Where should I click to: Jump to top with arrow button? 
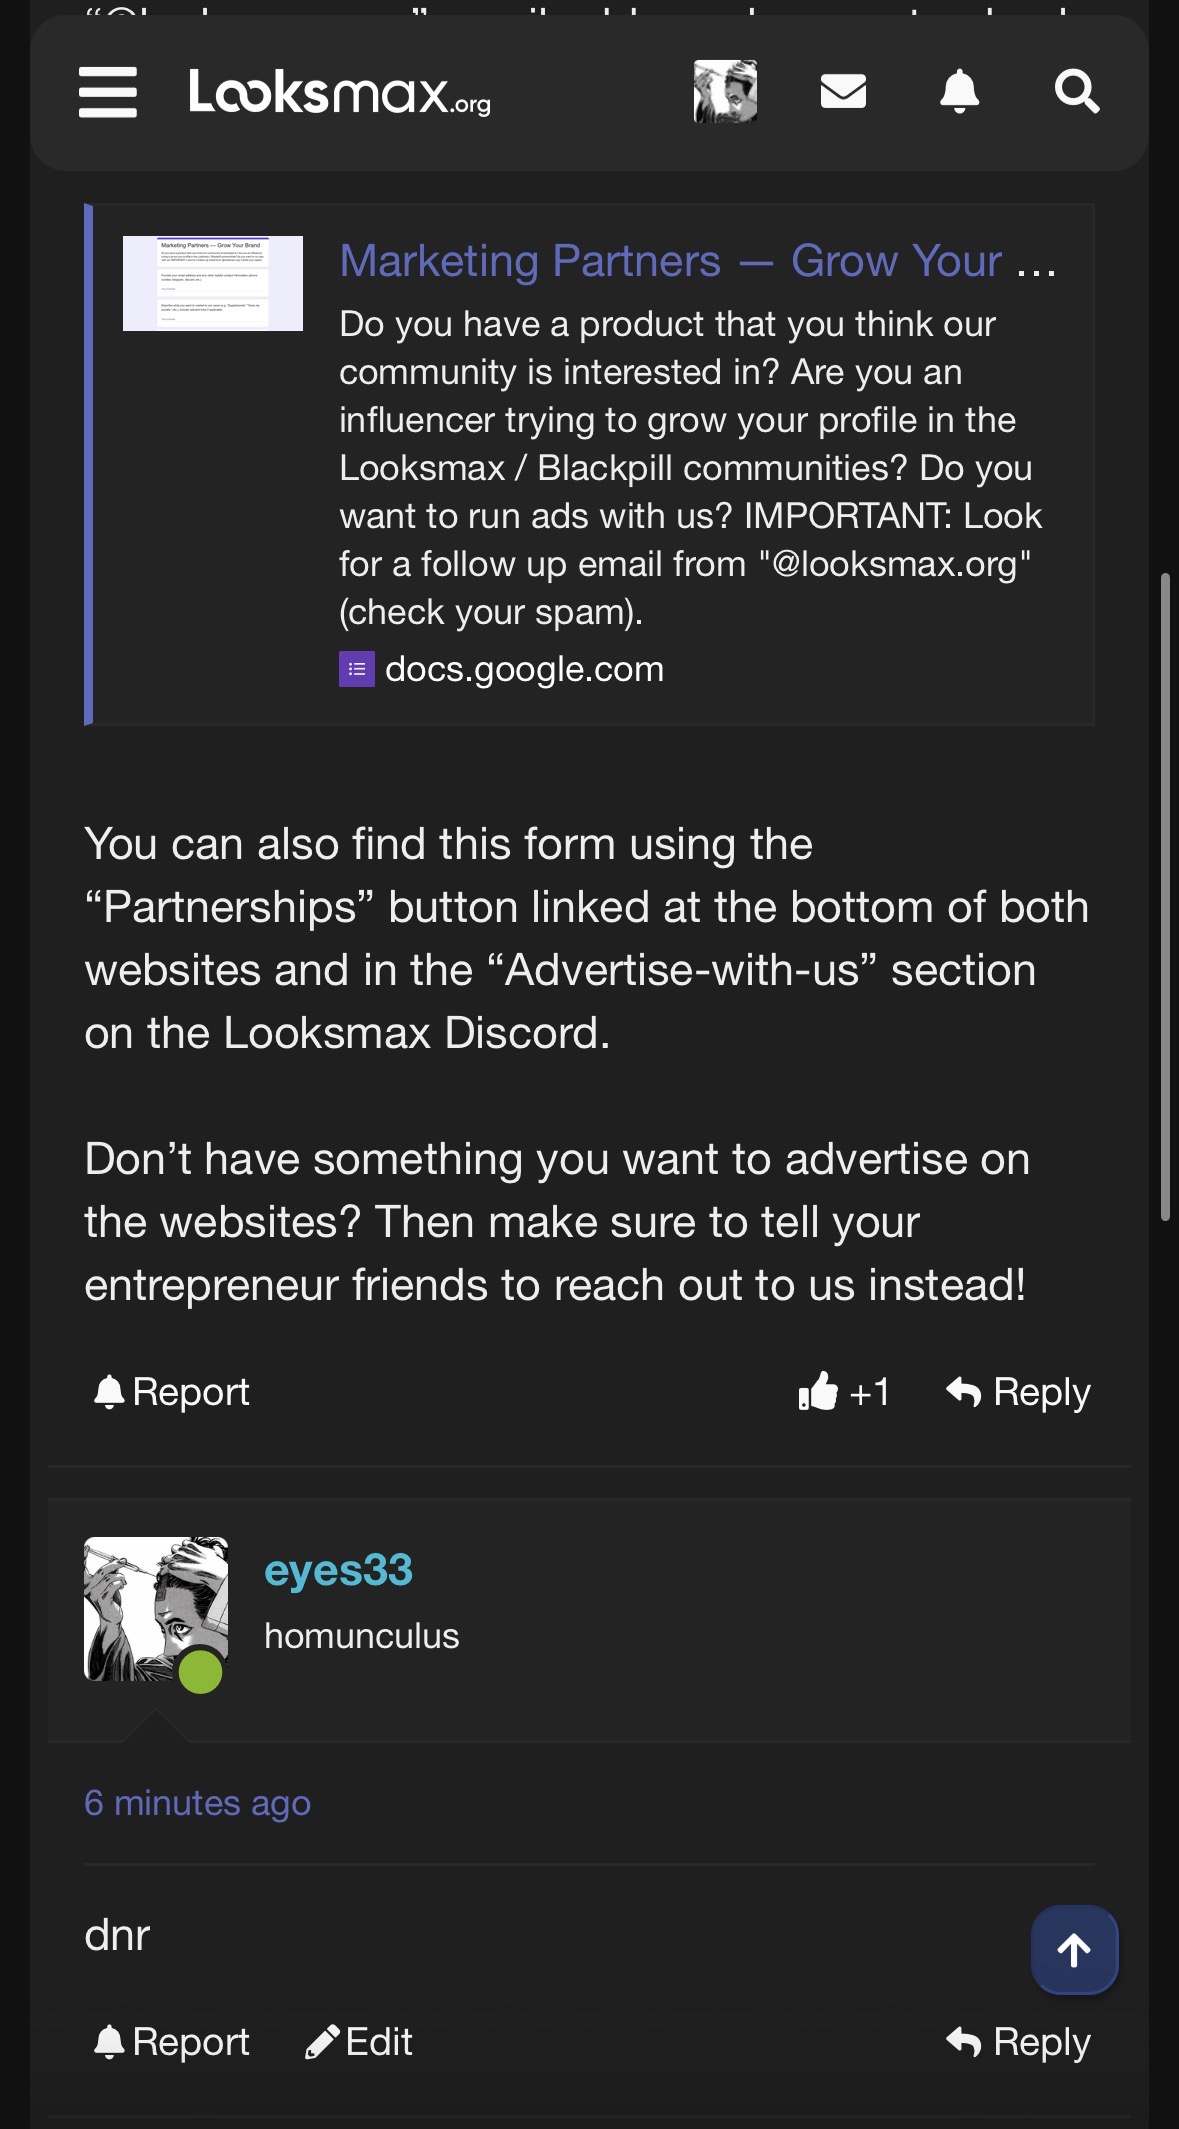(1075, 1950)
